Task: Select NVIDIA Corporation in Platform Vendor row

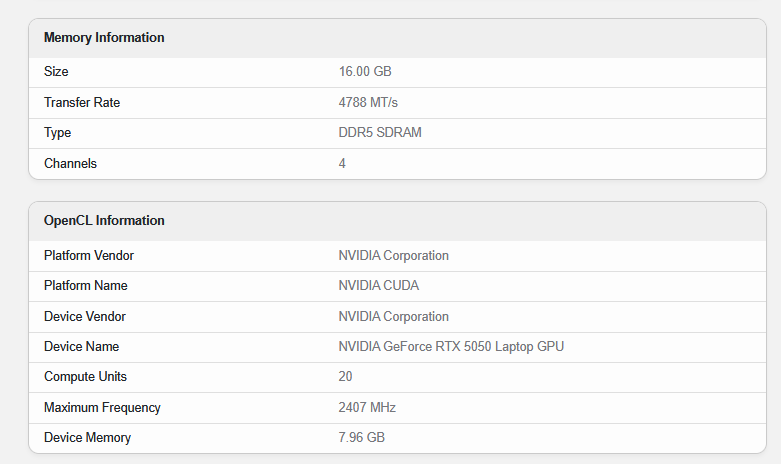Action: coord(394,256)
